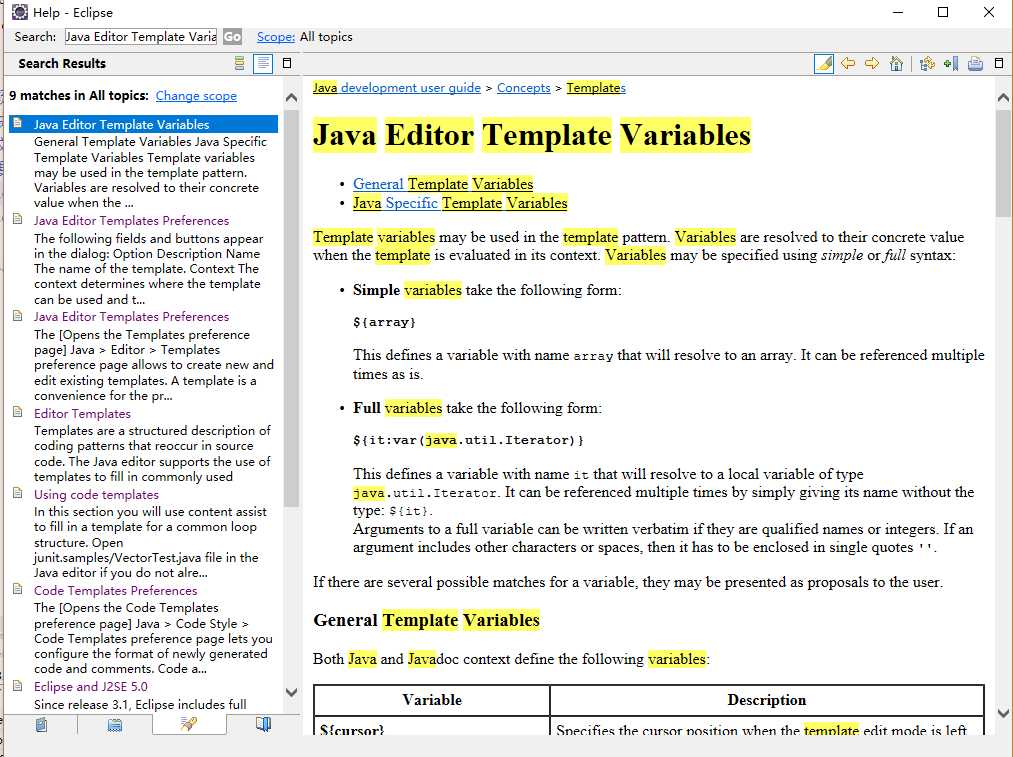Open the Editor Templates search result
The height and width of the screenshot is (757, 1013).
click(x=82, y=413)
